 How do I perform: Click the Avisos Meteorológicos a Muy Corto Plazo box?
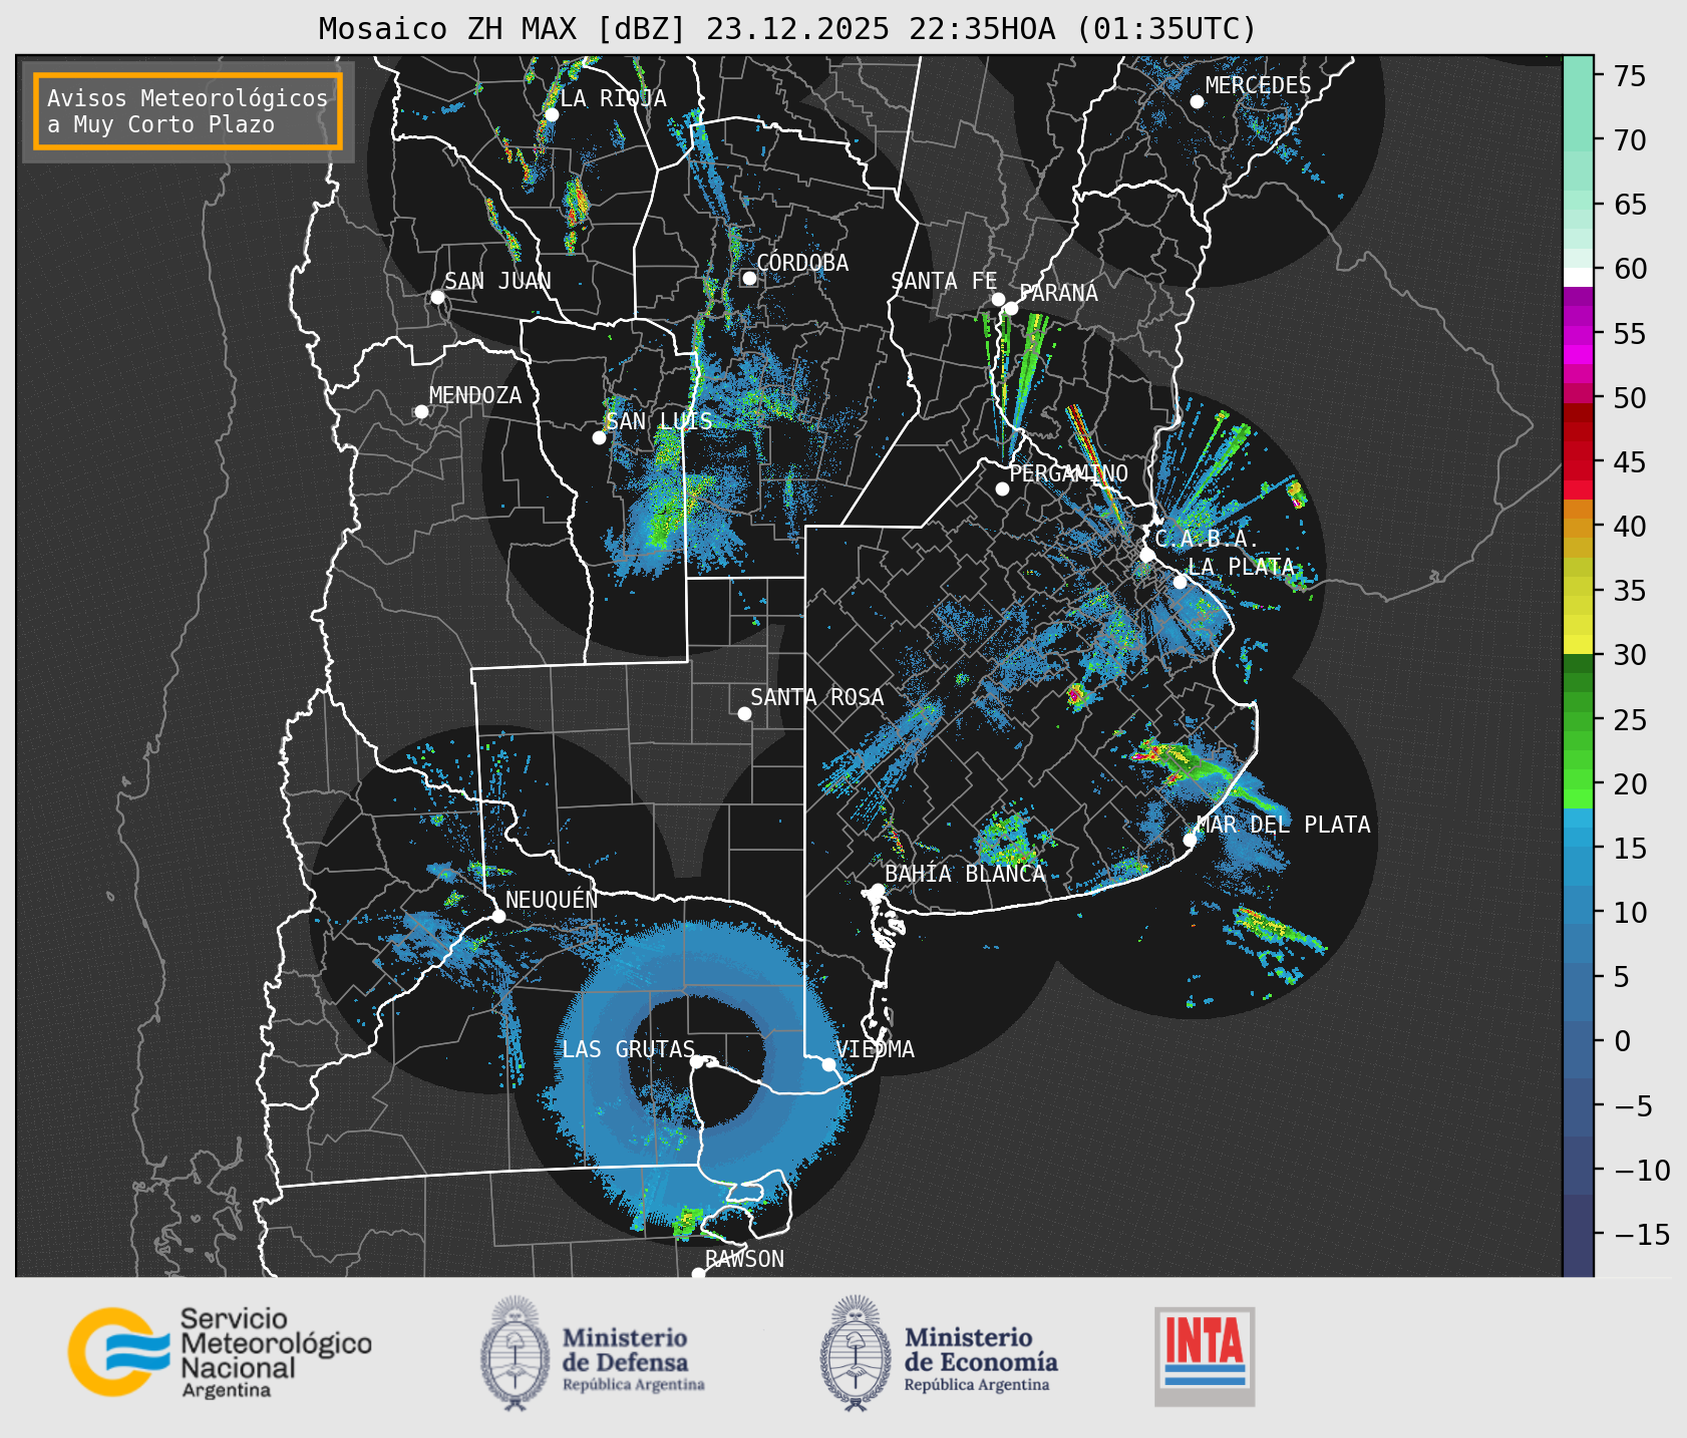coord(188,111)
